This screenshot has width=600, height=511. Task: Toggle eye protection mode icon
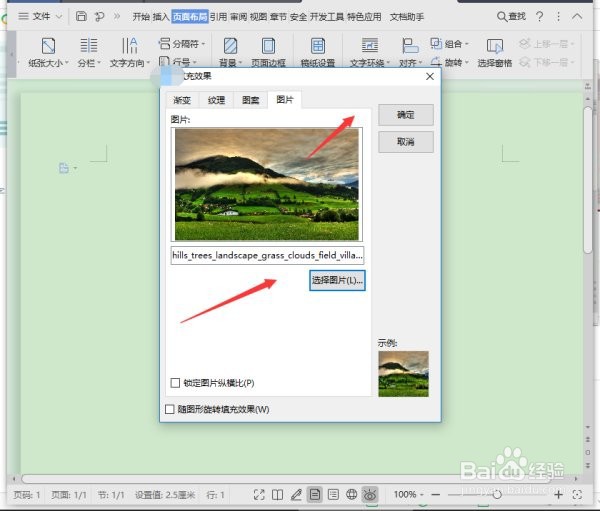coord(370,495)
